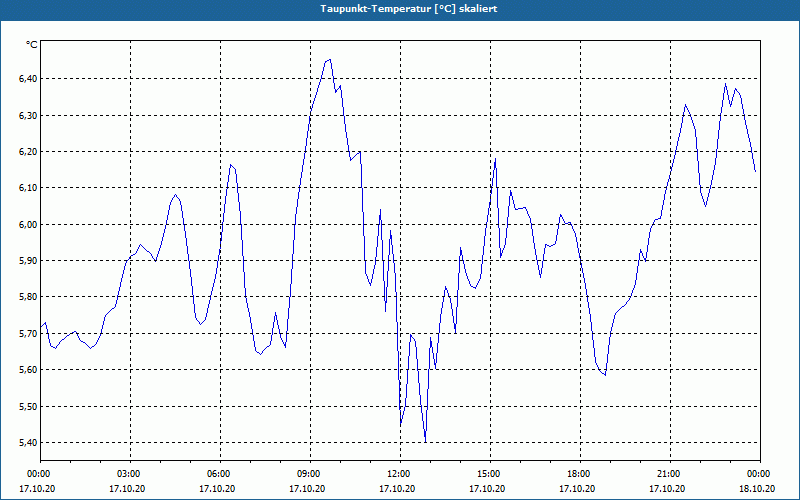Click the "00:00" time label above 18.10.20
The image size is (800, 500).
click(x=758, y=474)
